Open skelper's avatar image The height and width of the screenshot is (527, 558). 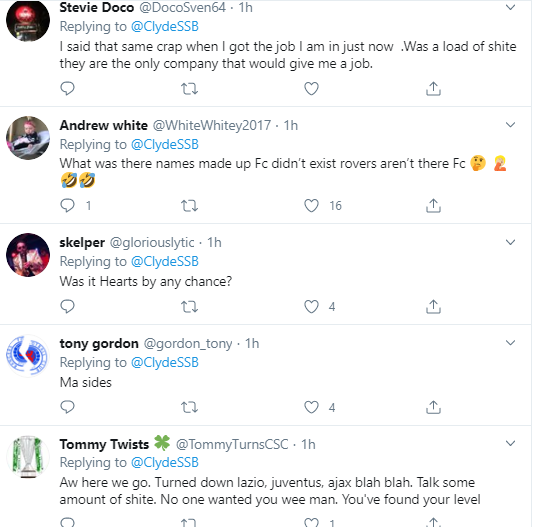pos(28,255)
